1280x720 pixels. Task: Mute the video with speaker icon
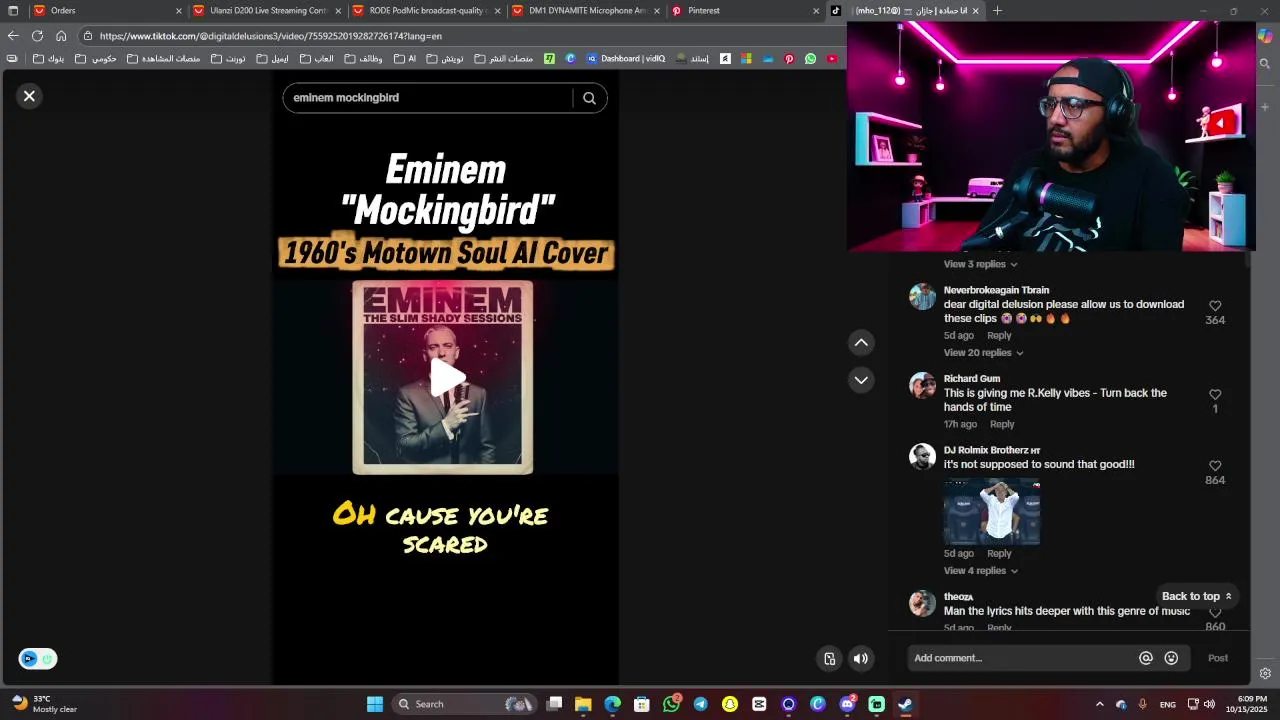coord(860,658)
